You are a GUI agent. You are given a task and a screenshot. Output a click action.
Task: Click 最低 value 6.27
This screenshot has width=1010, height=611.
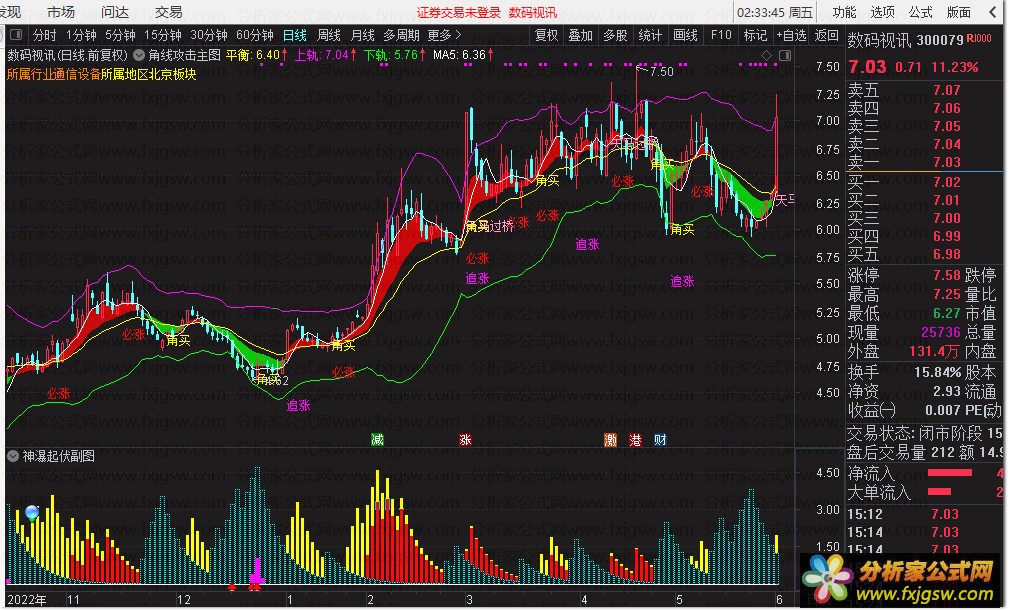[x=947, y=314]
